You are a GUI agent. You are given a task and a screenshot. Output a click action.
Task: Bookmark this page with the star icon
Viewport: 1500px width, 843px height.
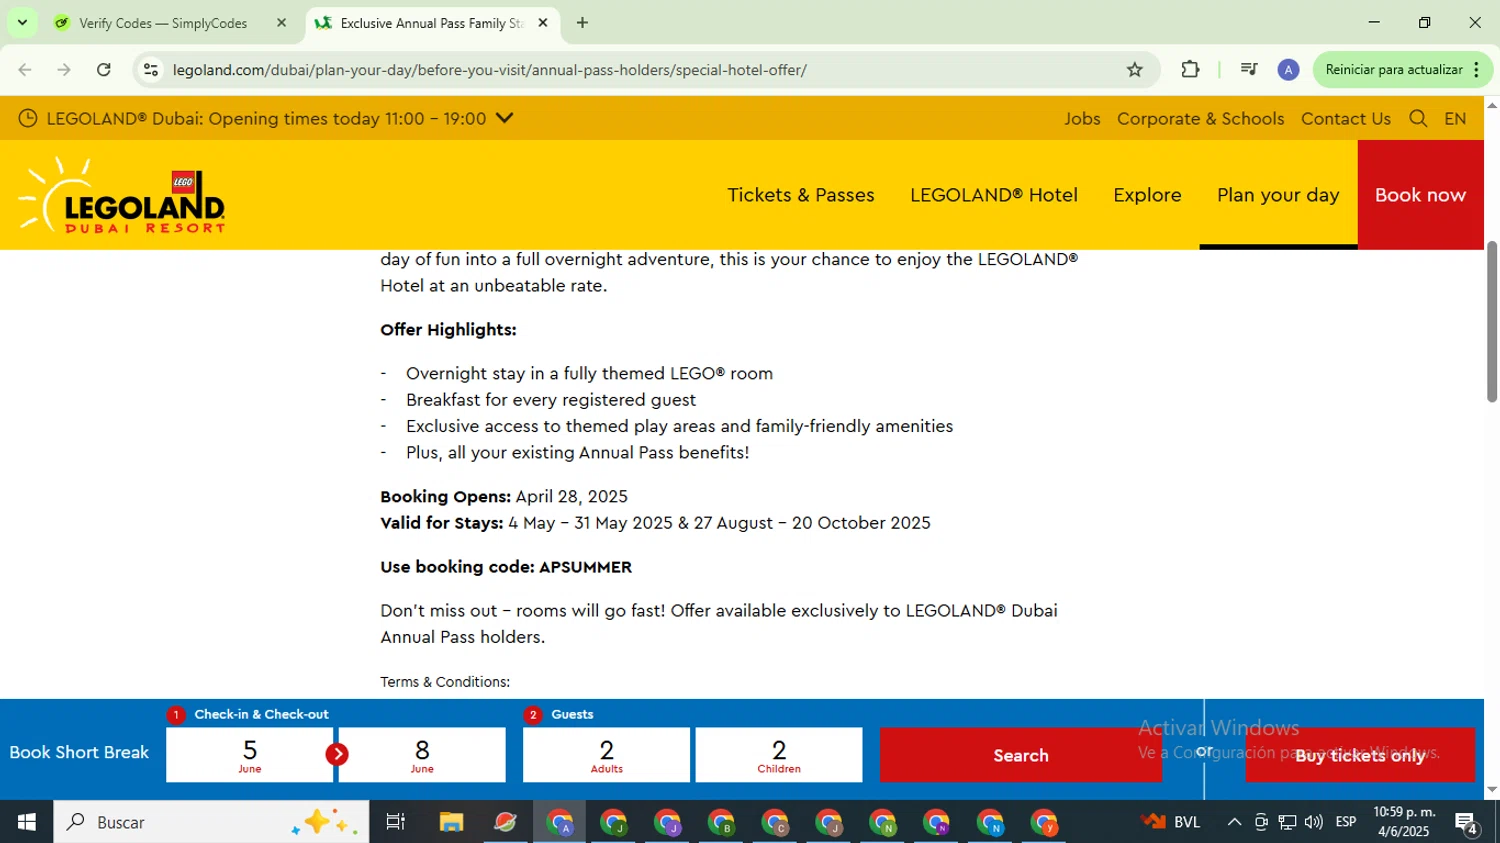tap(1134, 70)
